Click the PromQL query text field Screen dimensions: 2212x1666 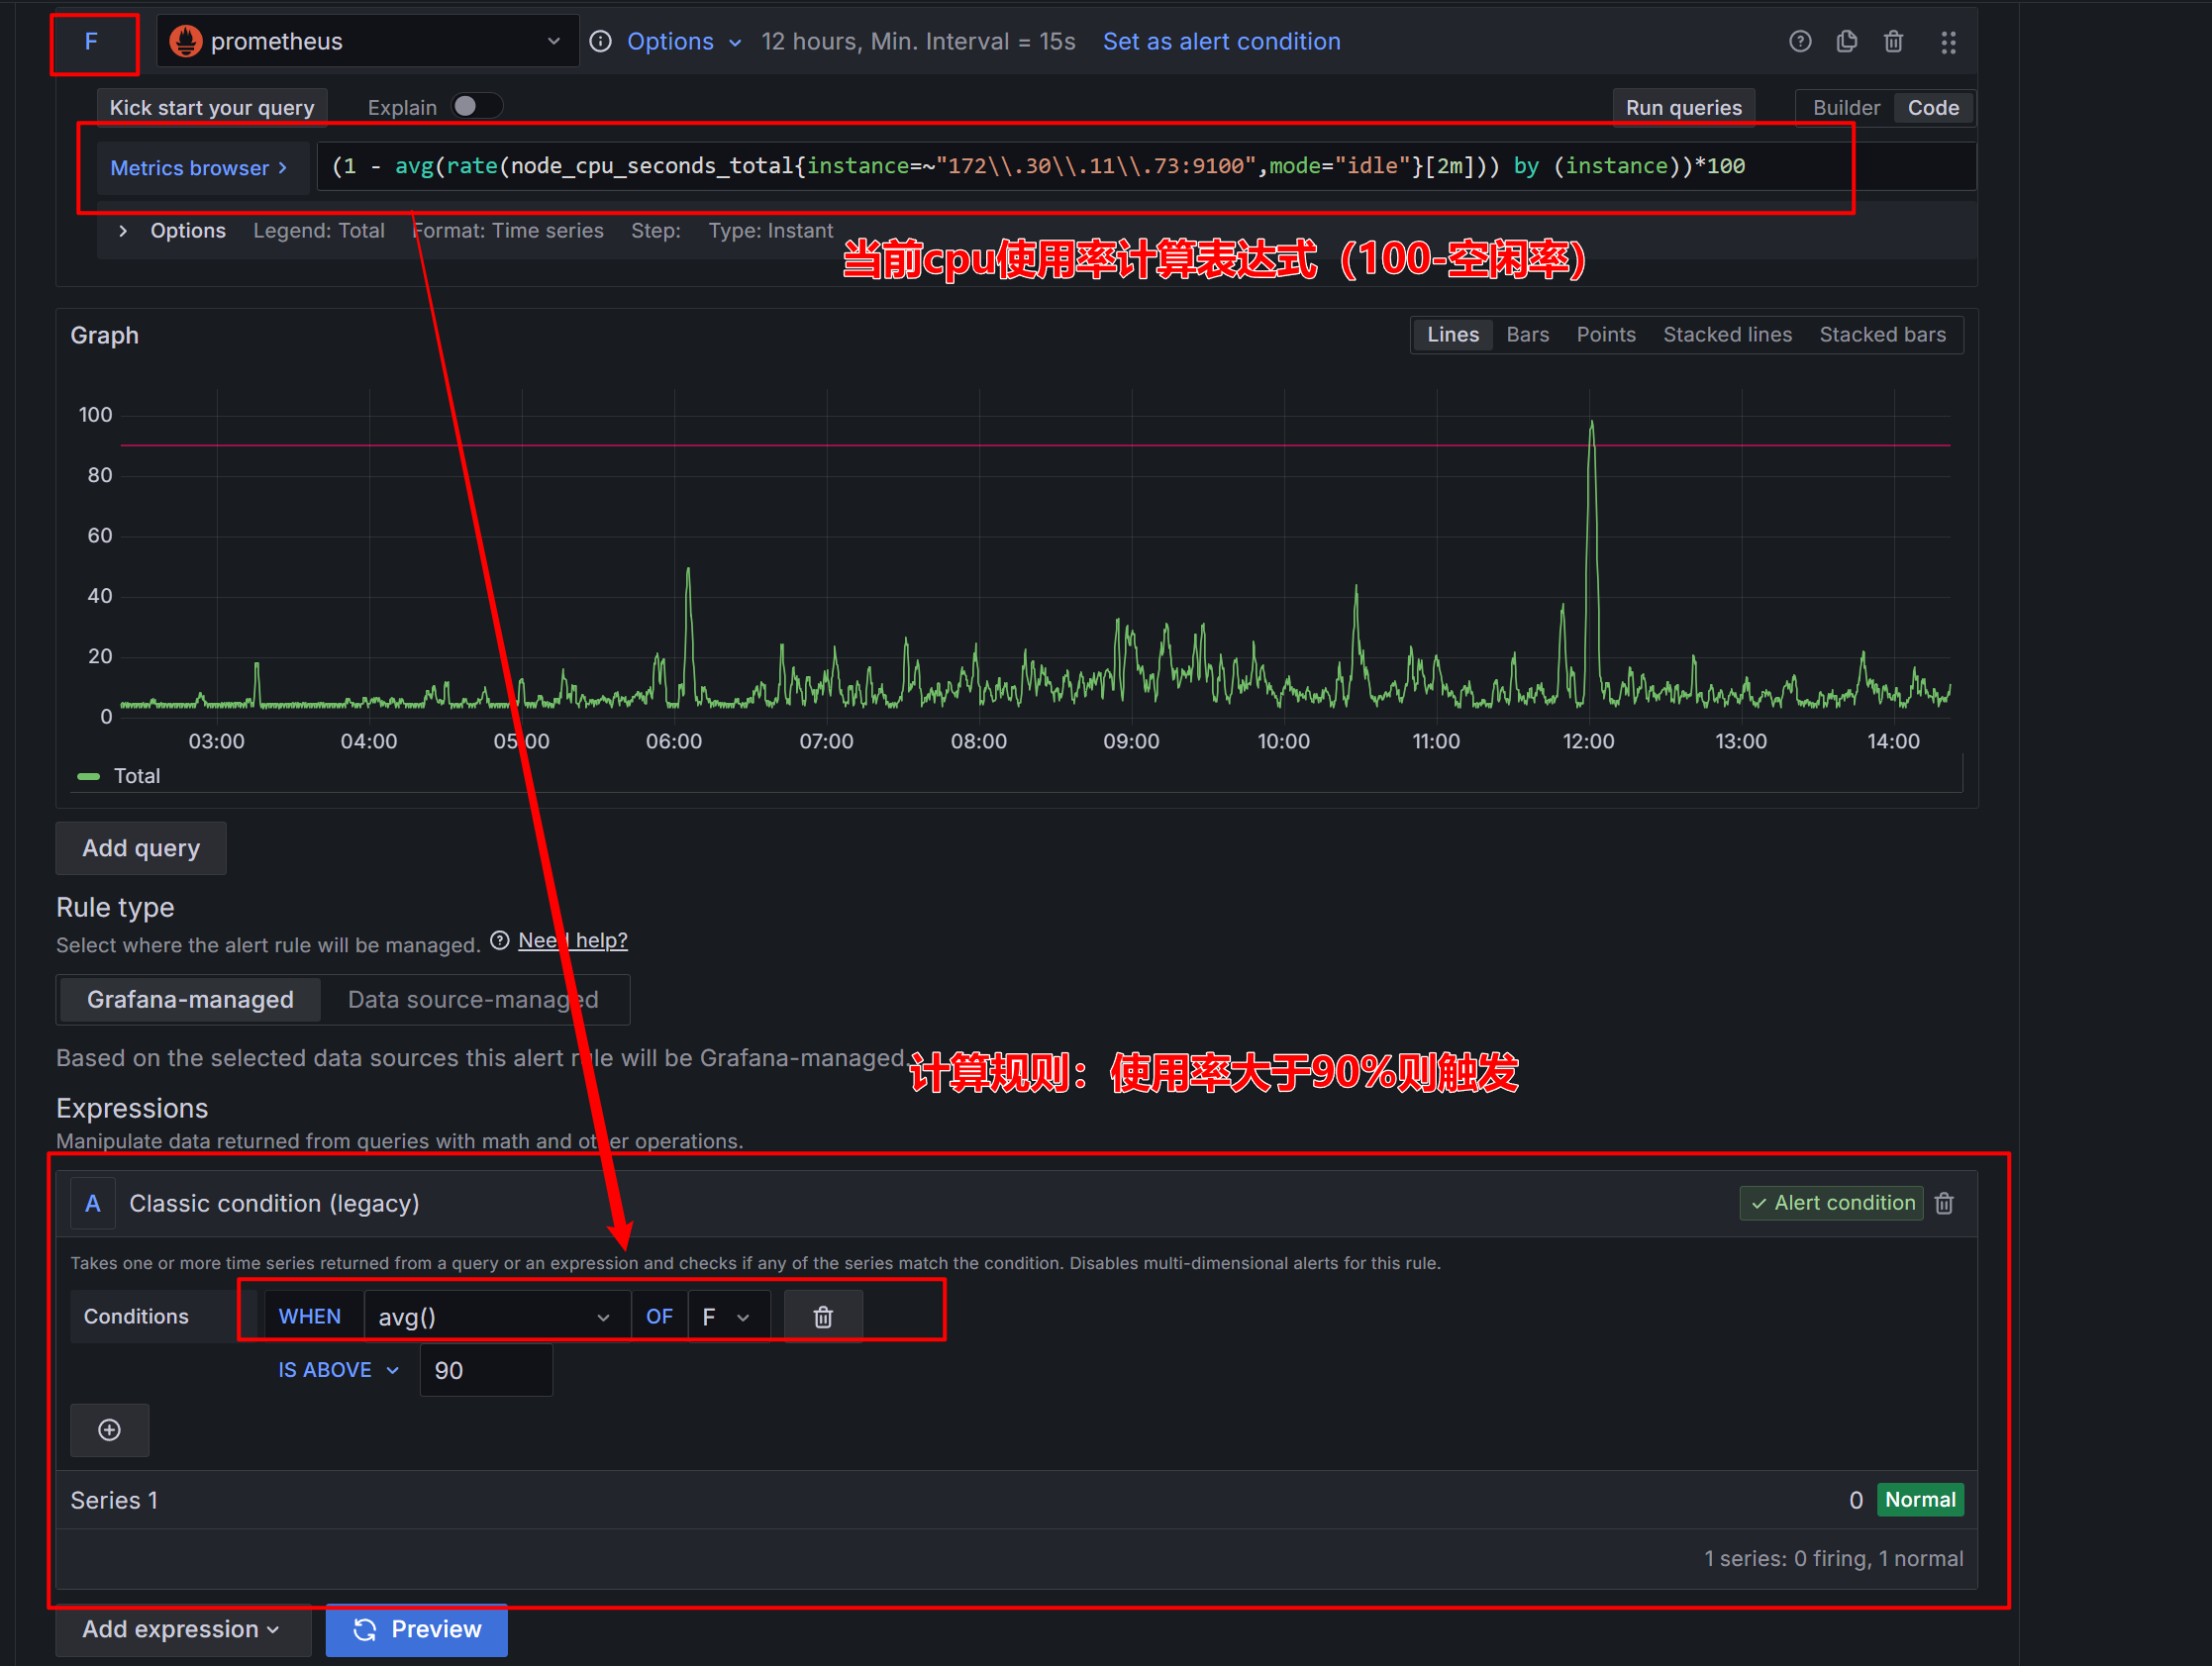click(1145, 166)
